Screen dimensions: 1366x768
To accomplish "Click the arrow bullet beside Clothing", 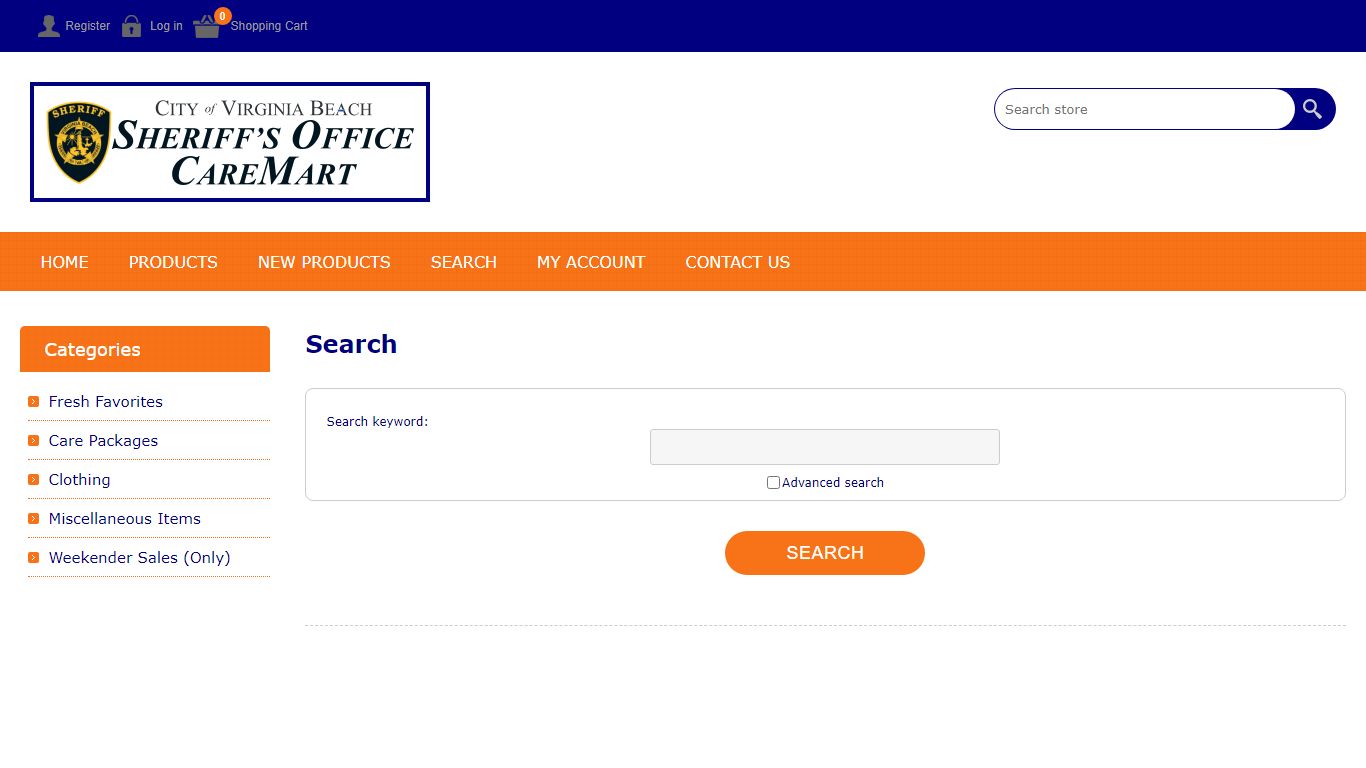I will click(34, 480).
